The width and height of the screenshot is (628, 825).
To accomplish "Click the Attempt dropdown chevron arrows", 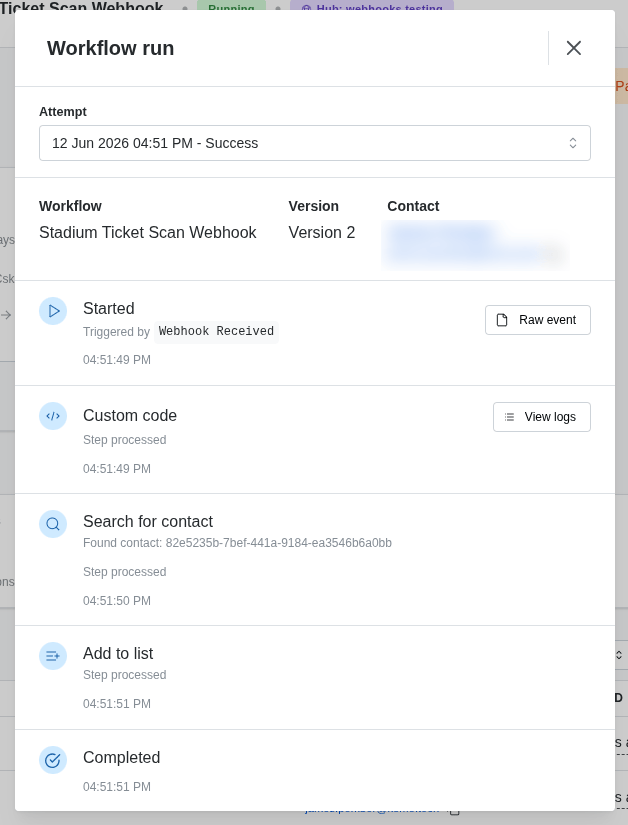I will pyautogui.click(x=573, y=143).
